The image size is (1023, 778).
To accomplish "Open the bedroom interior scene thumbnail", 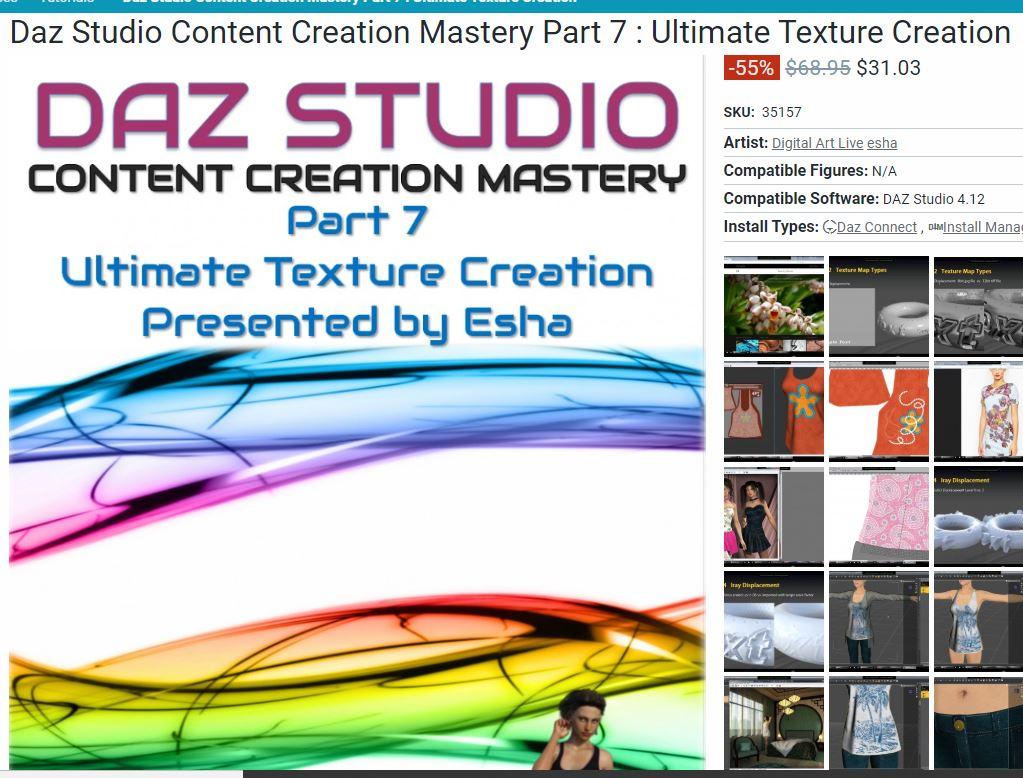I will [774, 723].
